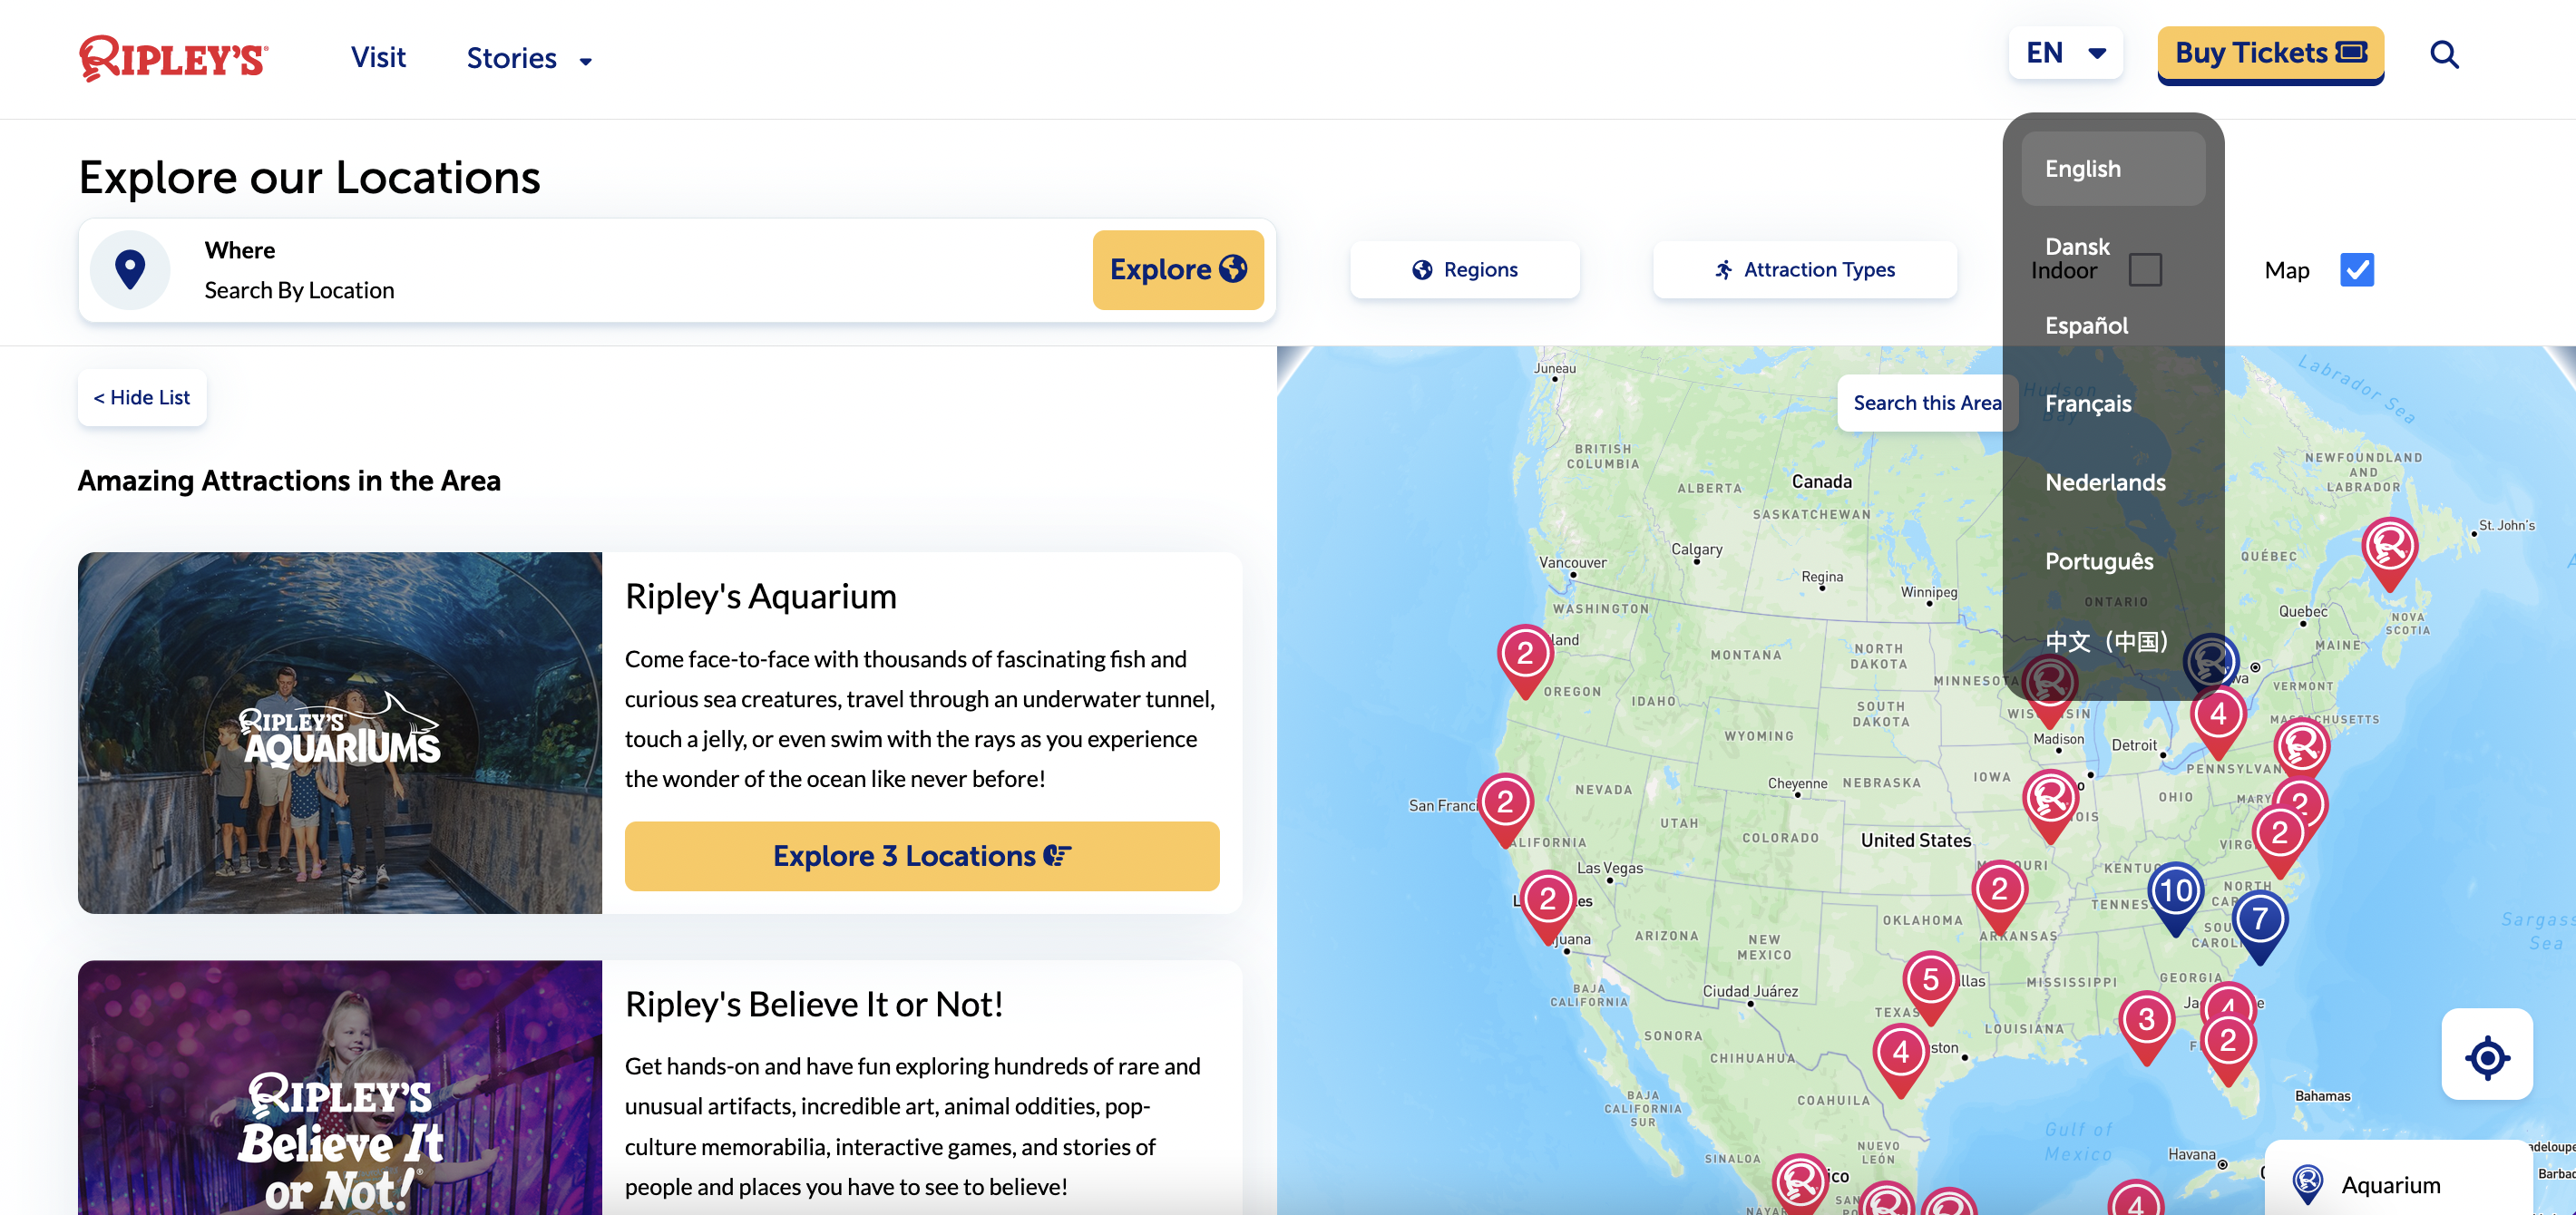The width and height of the screenshot is (2576, 1215).
Task: Open the Ripley's Aquariums card thumbnail
Action: (x=340, y=732)
